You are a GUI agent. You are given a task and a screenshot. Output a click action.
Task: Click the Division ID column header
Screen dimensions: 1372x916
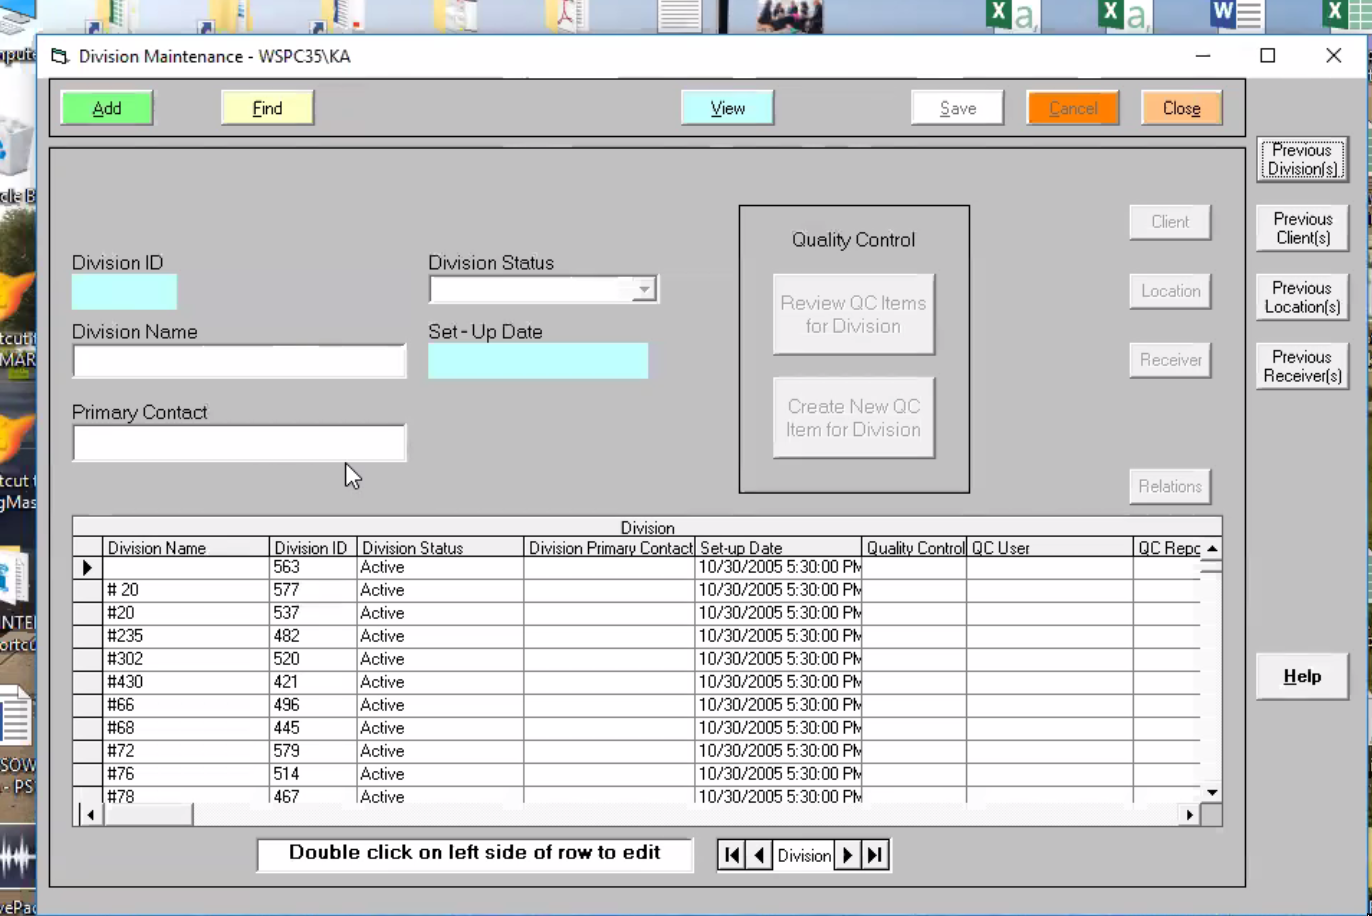pyautogui.click(x=313, y=548)
